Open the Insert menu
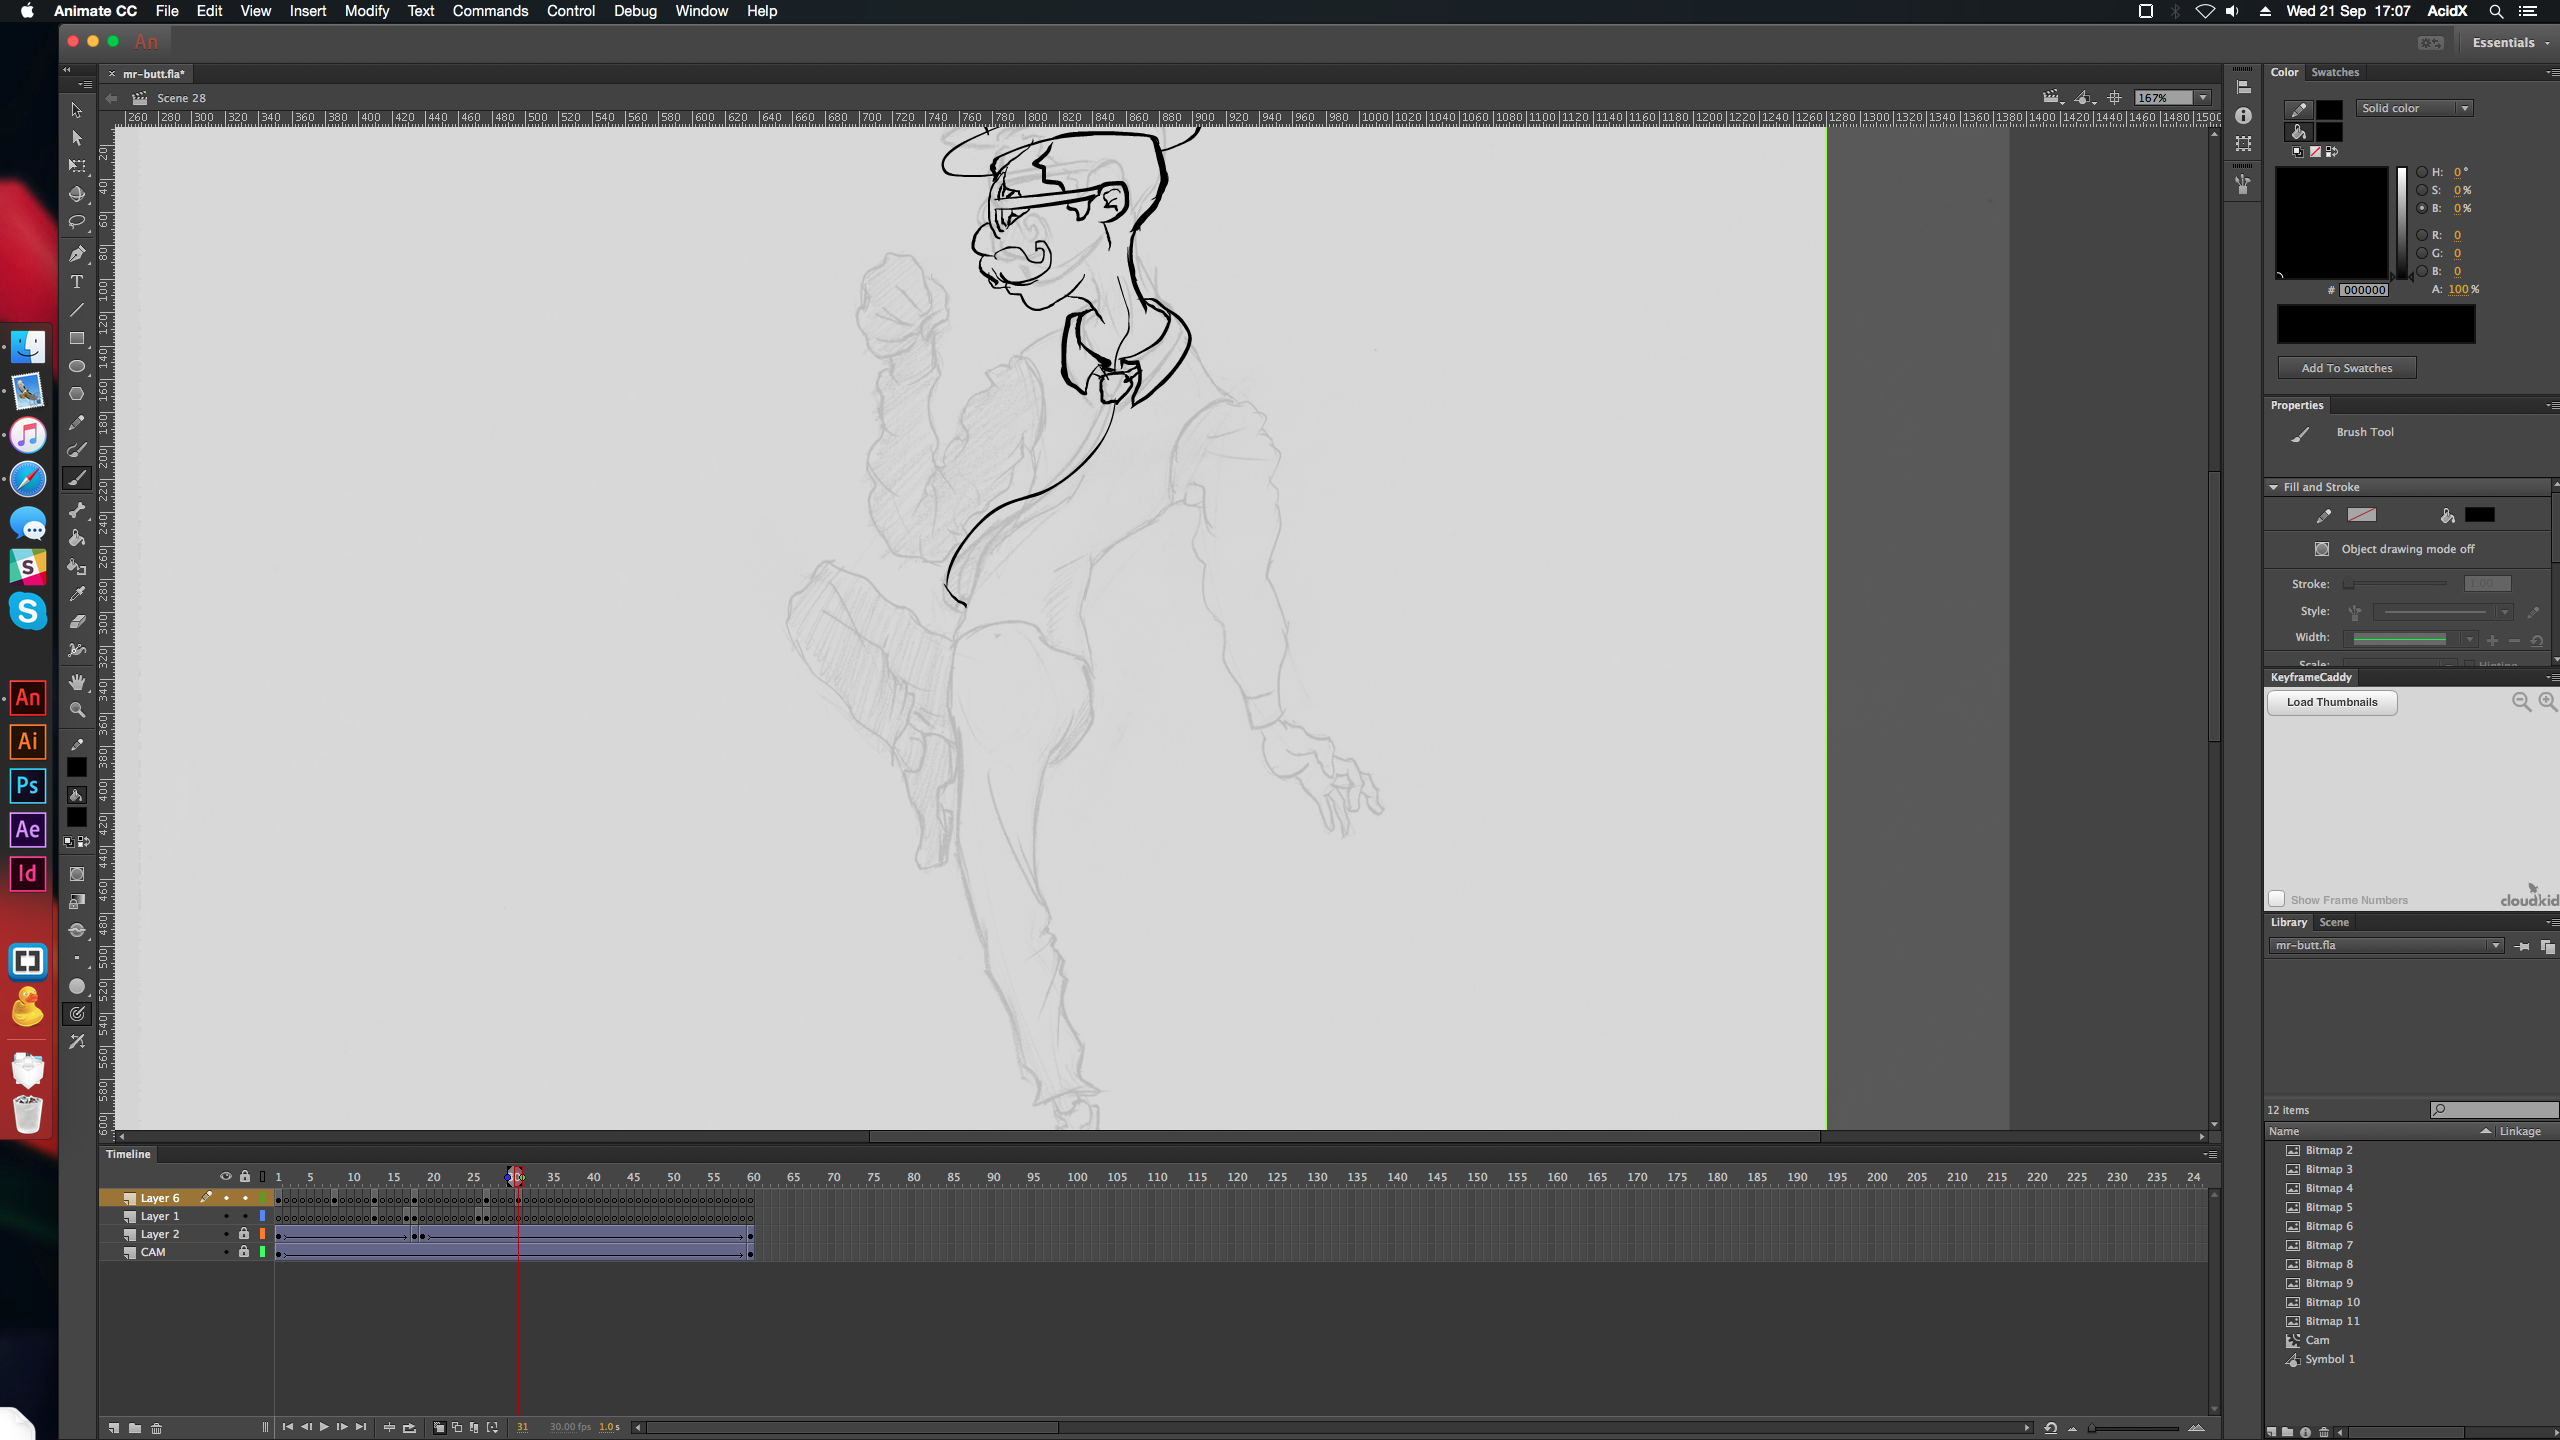 click(308, 11)
